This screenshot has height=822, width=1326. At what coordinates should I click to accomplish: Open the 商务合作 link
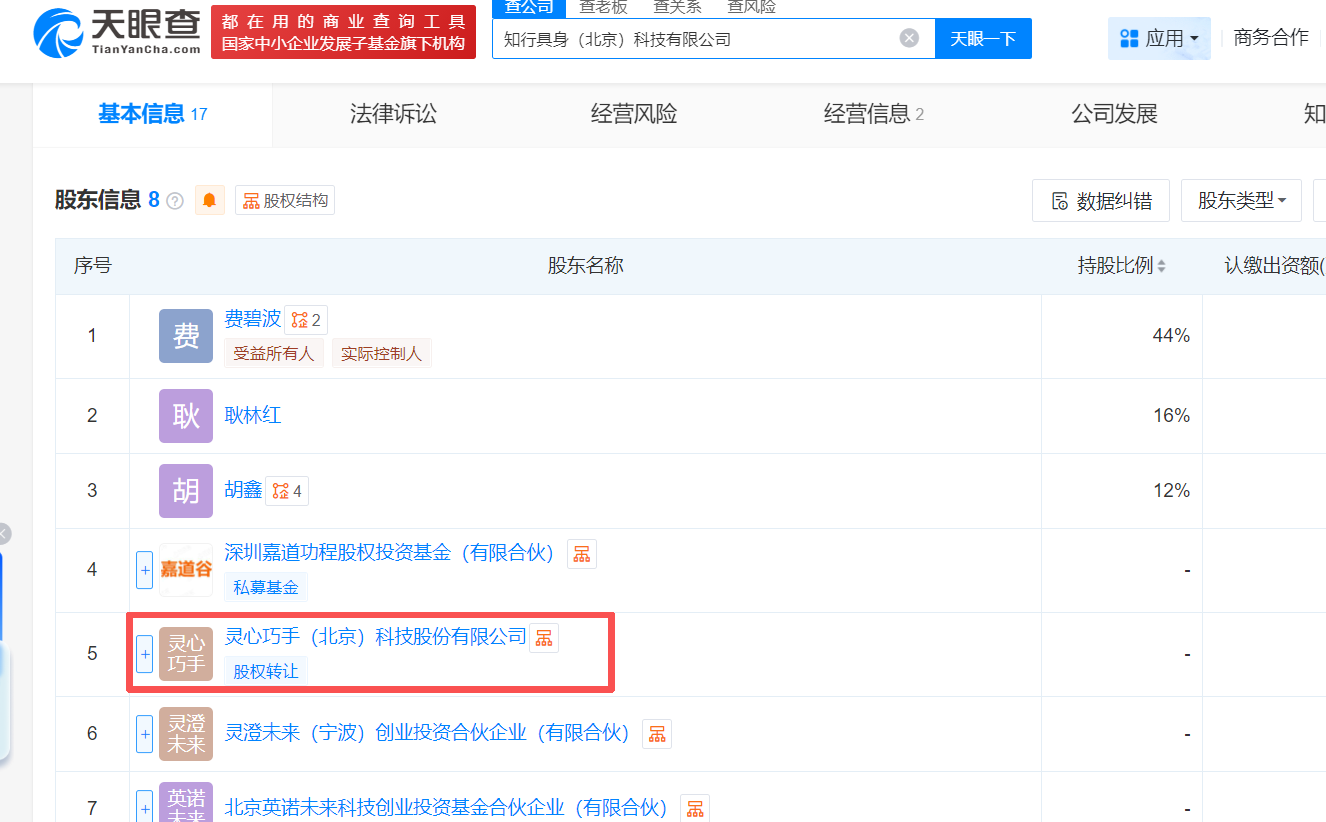pyautogui.click(x=1271, y=38)
